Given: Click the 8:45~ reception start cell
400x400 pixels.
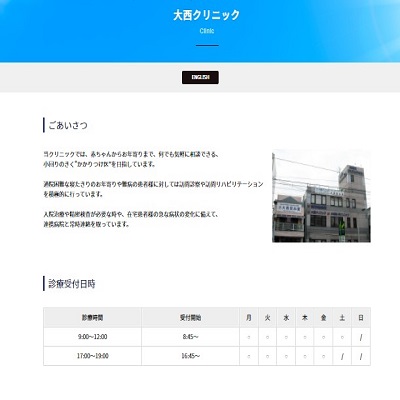Looking at the screenshot, I should [190, 337].
